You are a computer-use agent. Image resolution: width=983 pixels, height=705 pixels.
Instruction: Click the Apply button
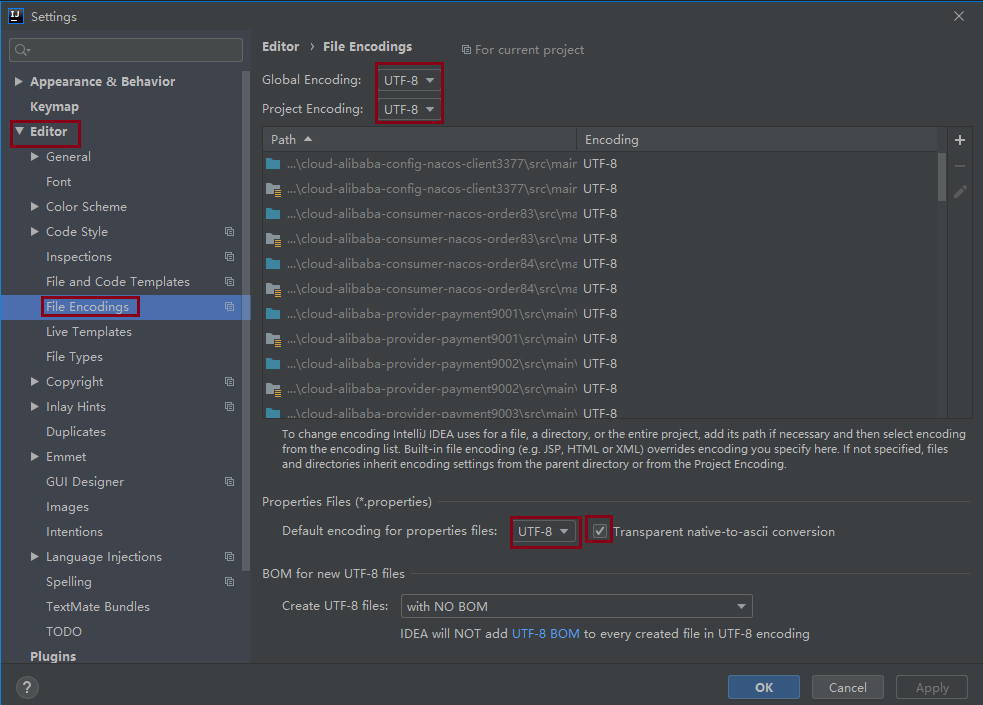[x=932, y=687]
